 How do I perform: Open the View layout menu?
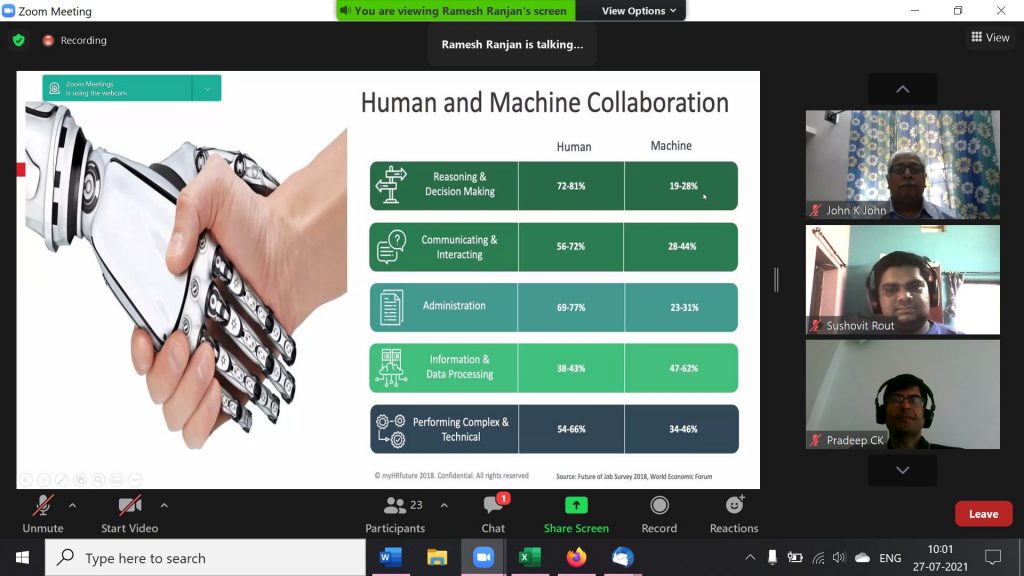pyautogui.click(x=989, y=37)
